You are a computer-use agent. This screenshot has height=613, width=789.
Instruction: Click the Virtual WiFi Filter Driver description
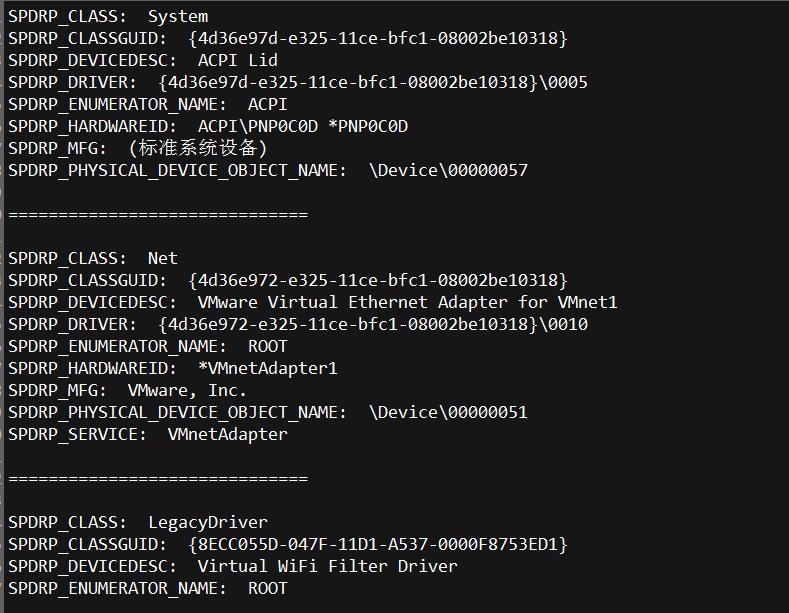pyautogui.click(x=328, y=567)
